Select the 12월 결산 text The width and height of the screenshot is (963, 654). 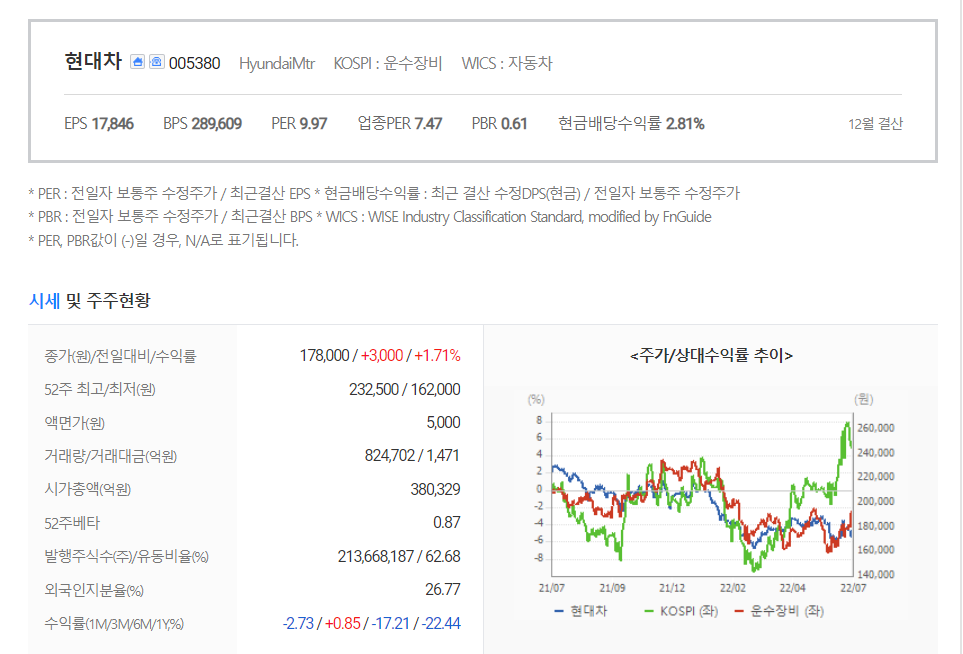(x=875, y=124)
